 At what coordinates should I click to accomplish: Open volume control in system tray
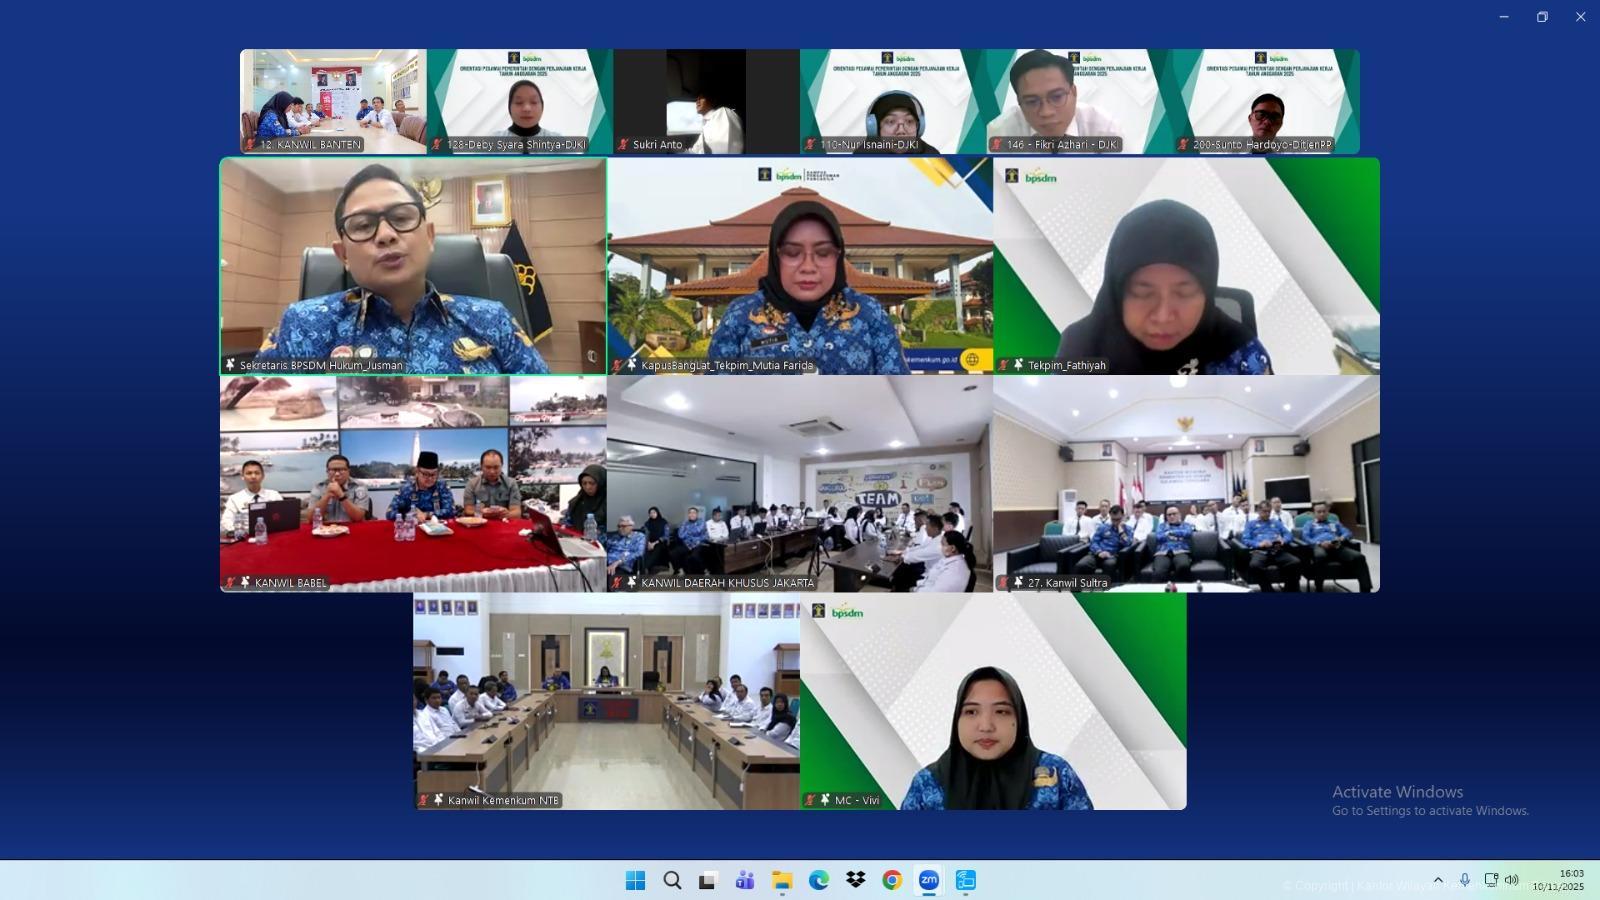tap(1512, 880)
